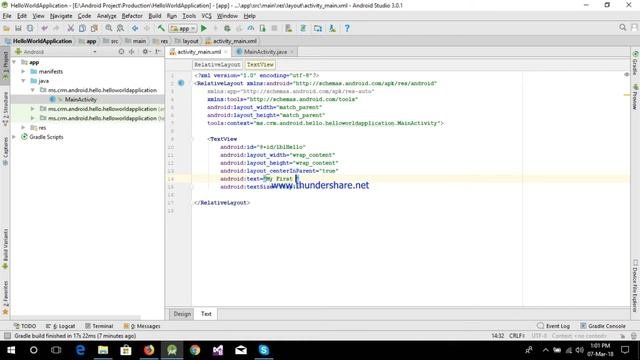This screenshot has width=640, height=360.
Task: Toggle the Device File Explorer panel
Action: click(635, 286)
